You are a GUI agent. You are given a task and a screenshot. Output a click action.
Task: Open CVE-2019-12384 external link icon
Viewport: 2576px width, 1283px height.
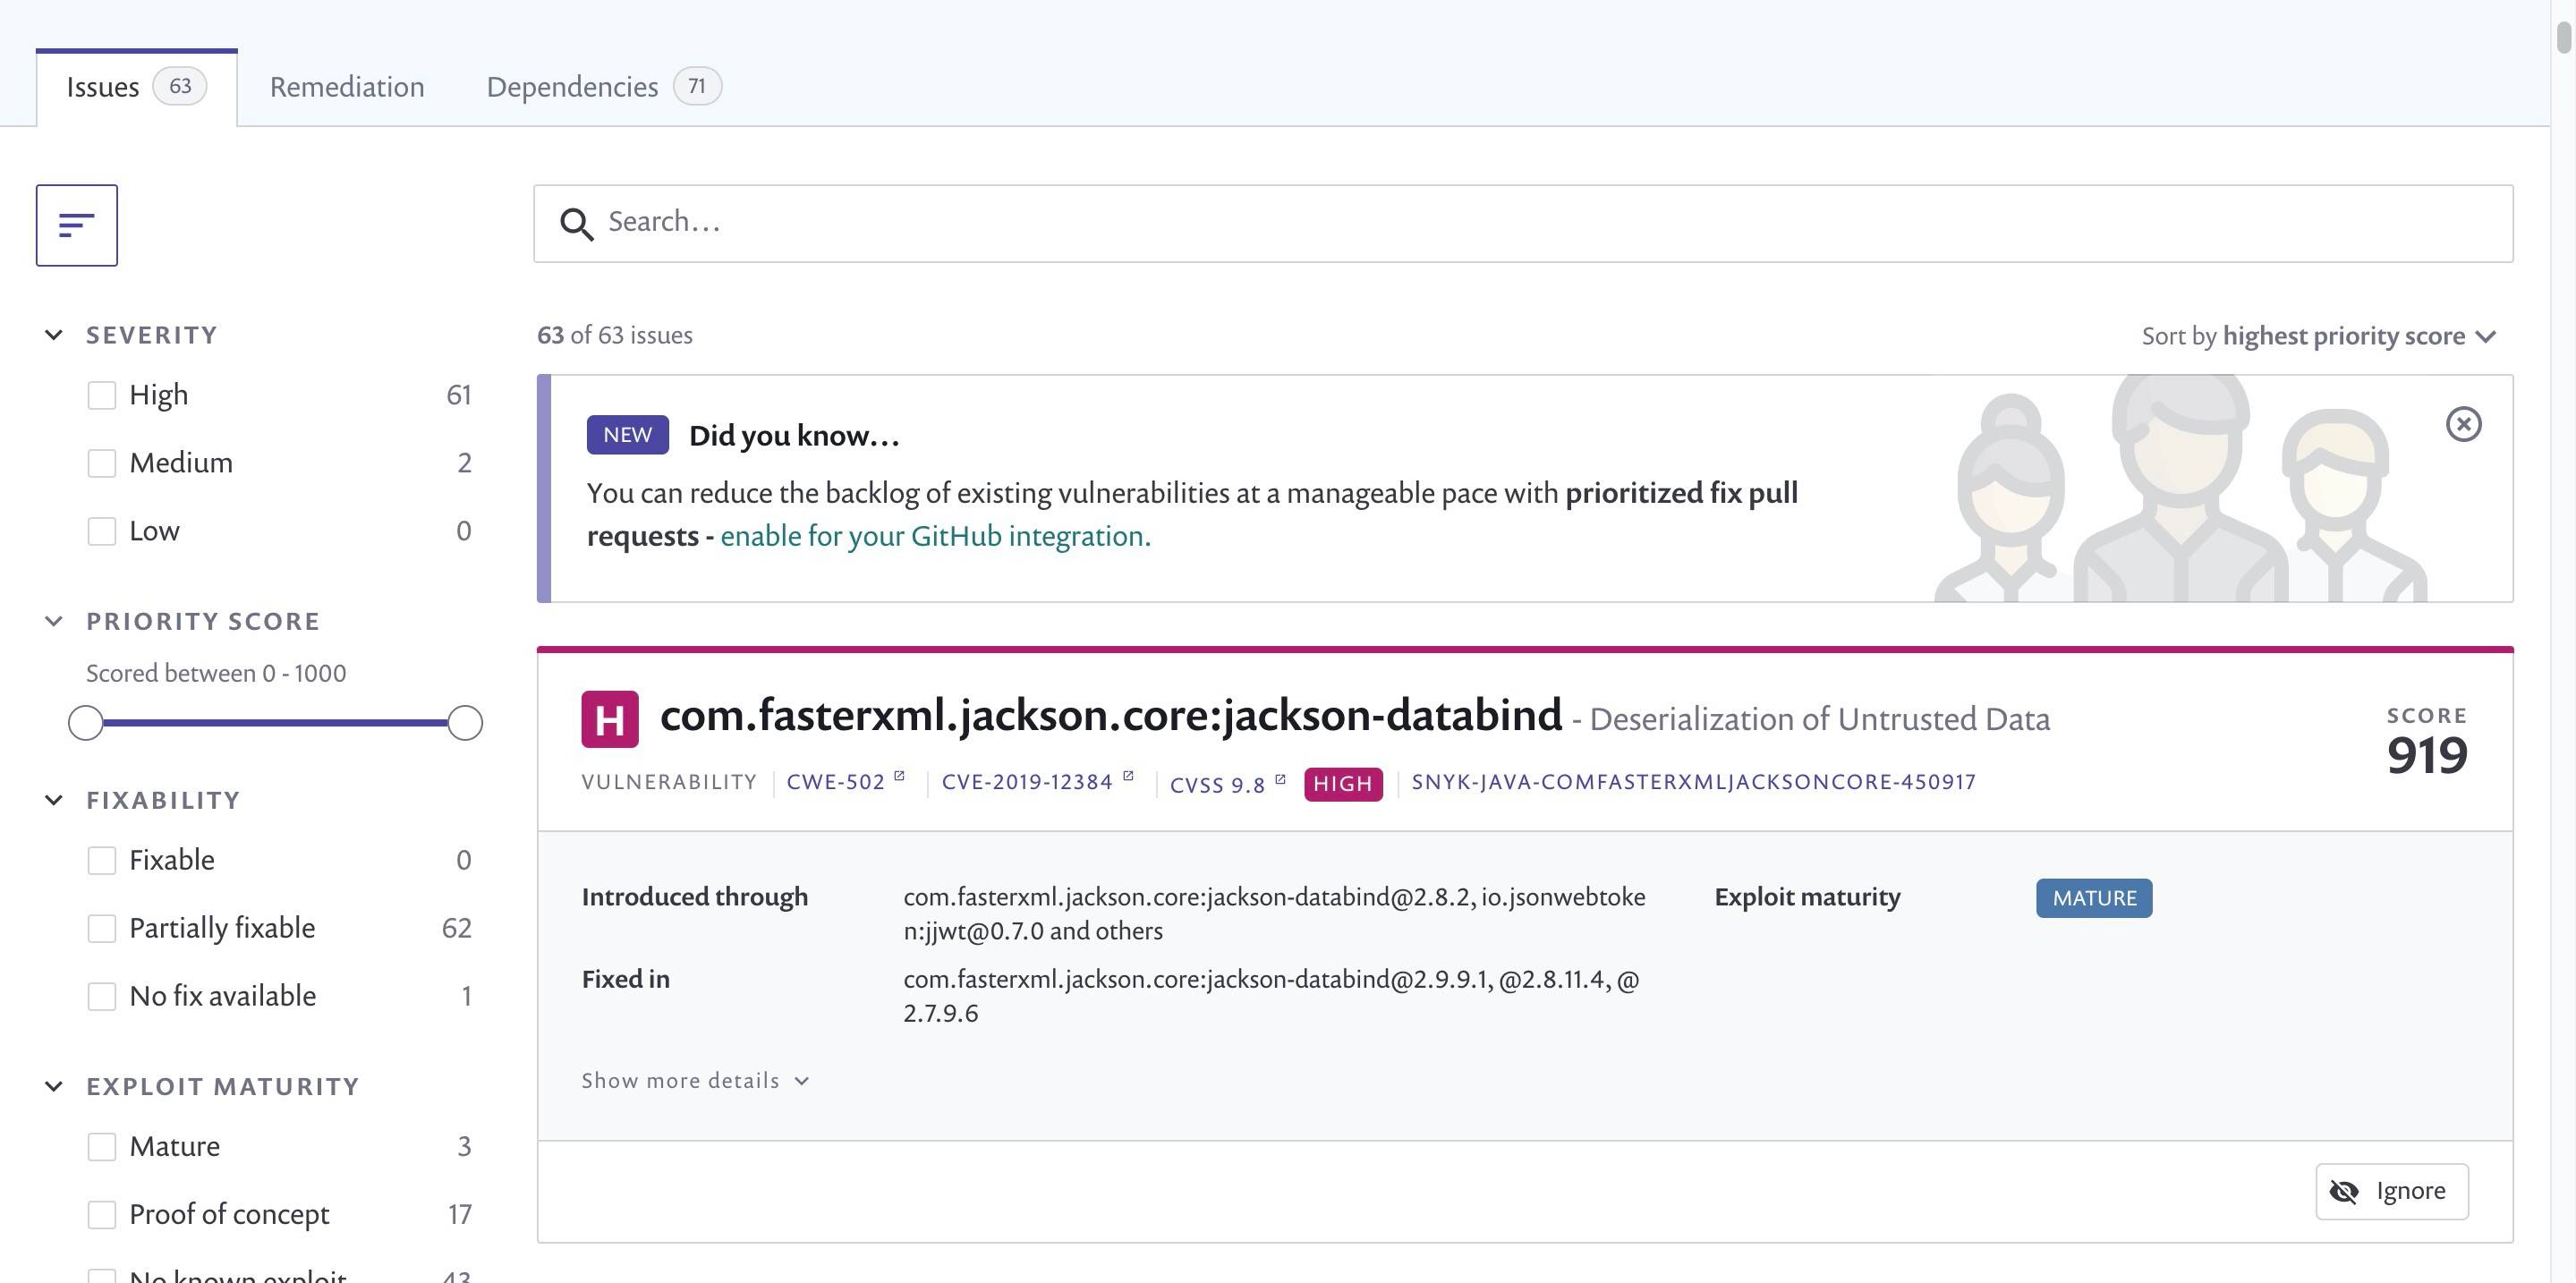click(x=1128, y=776)
